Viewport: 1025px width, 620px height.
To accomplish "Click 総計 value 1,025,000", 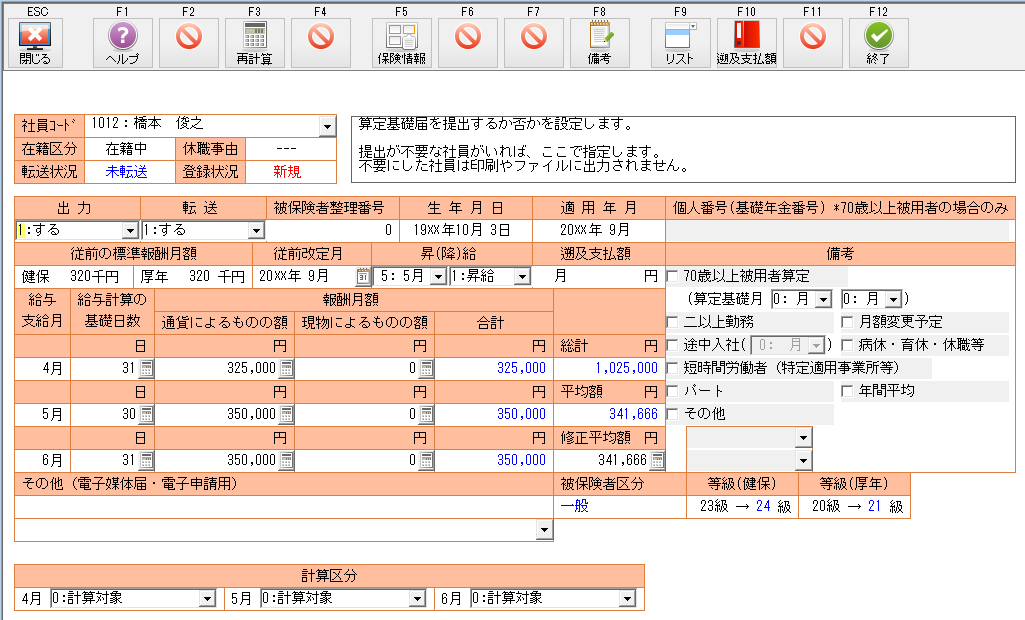I will [x=626, y=368].
